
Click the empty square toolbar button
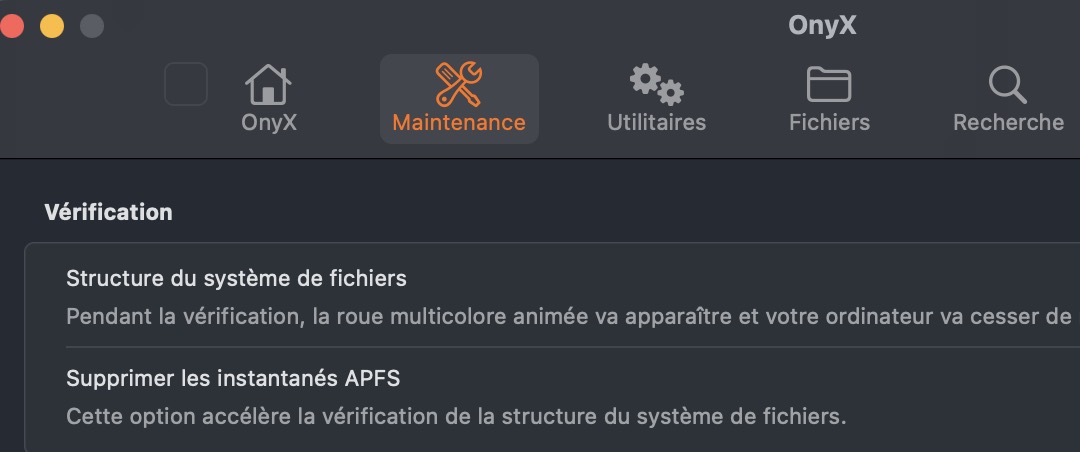(x=186, y=84)
